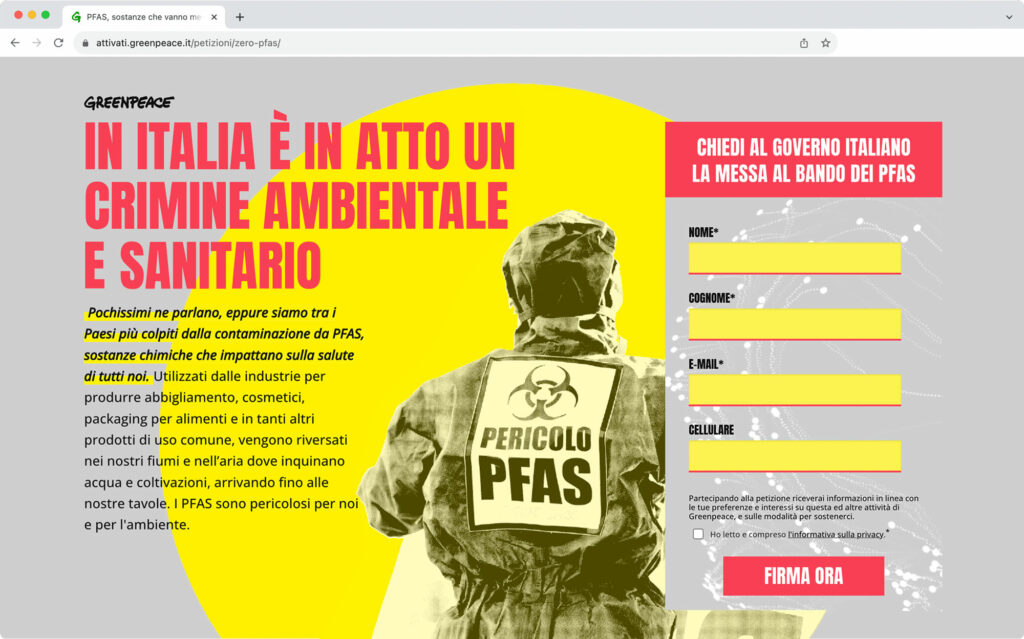
Task: Focus the CELLULARE input field
Action: click(795, 456)
